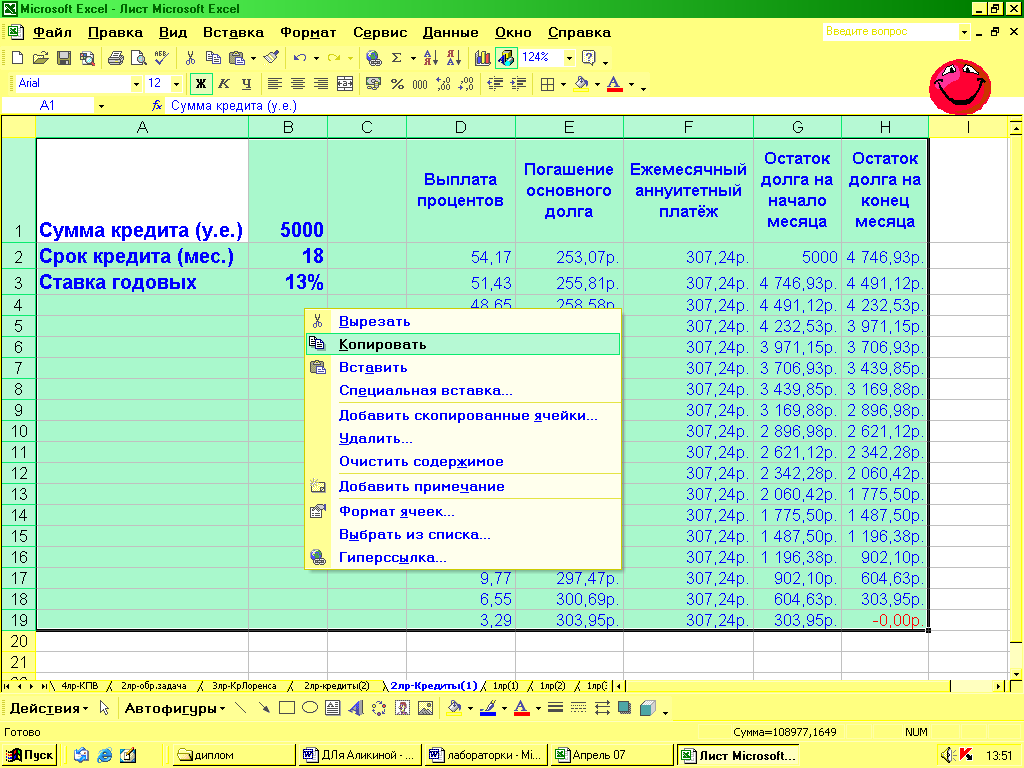Click the Format Painter brush
Screen dimensions: 1024x768
[272, 58]
